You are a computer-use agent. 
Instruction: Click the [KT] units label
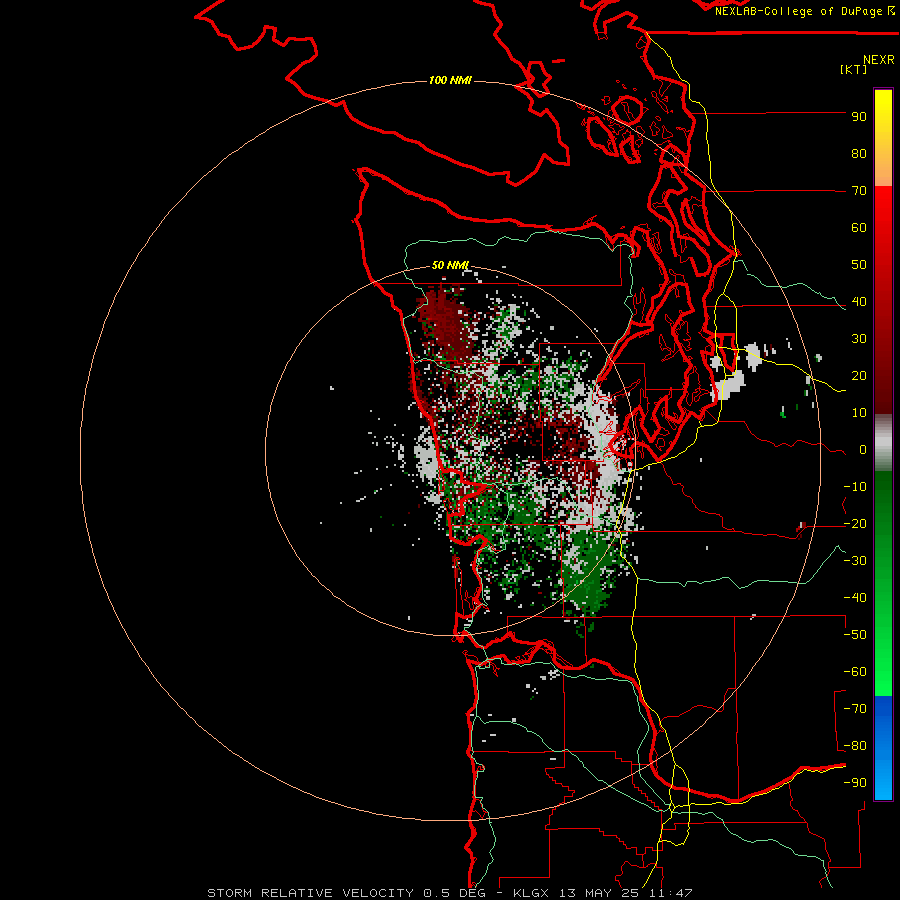854,69
